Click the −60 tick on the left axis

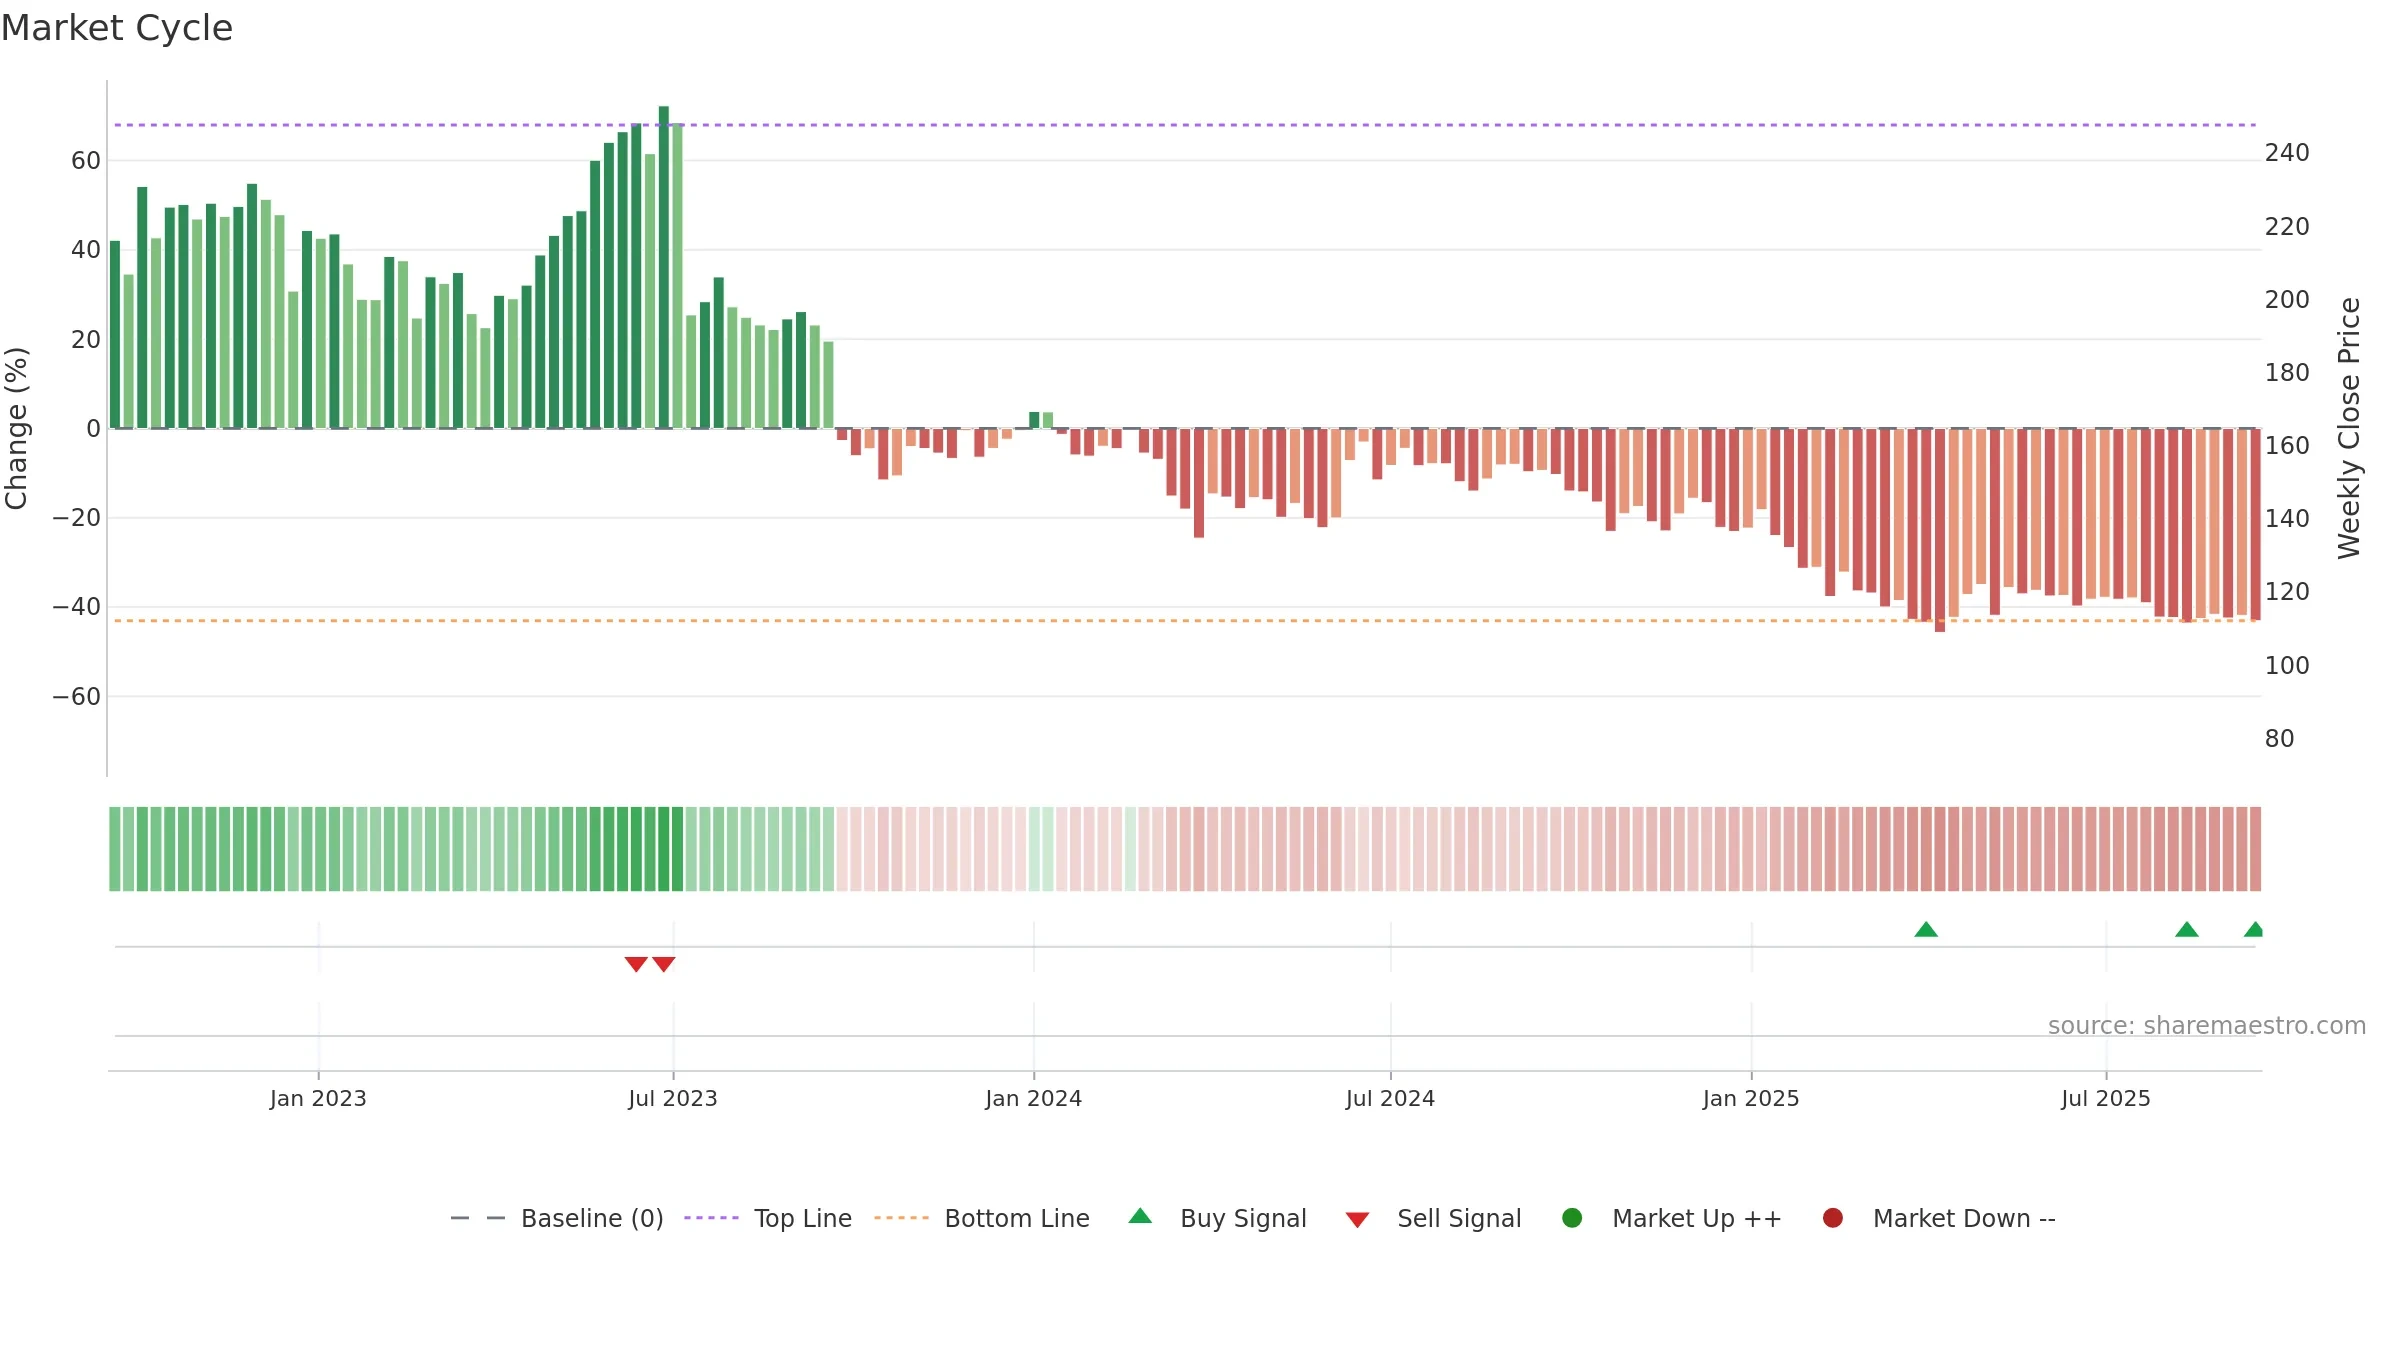tap(77, 696)
